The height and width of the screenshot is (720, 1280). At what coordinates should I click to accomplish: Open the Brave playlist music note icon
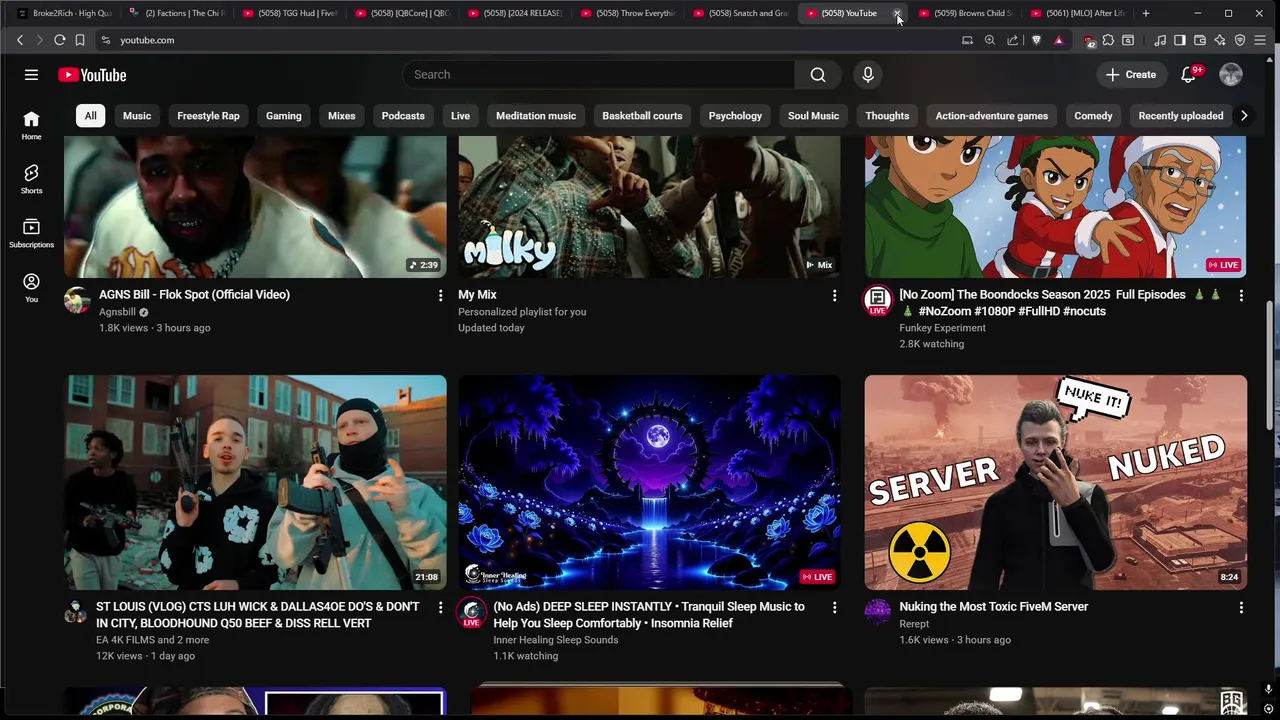[x=1160, y=40]
